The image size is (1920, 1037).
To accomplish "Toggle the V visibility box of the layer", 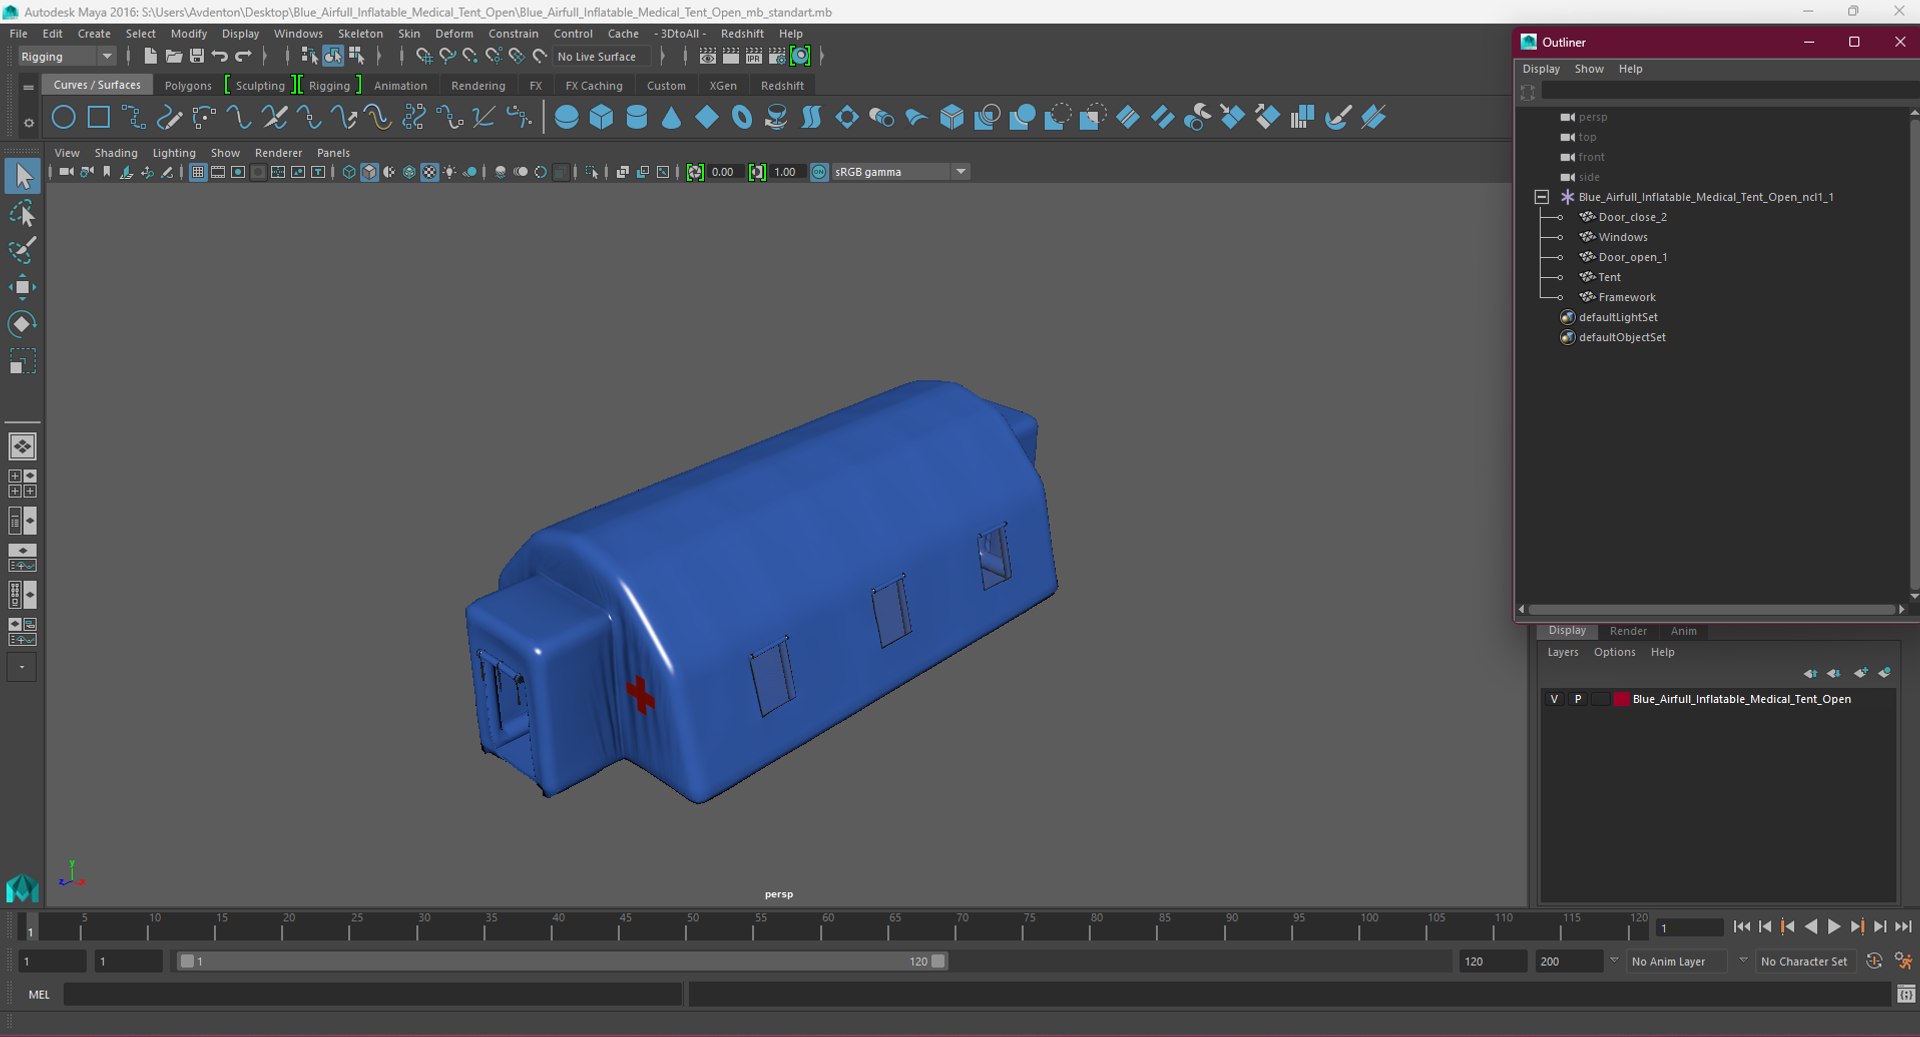I will (1554, 699).
